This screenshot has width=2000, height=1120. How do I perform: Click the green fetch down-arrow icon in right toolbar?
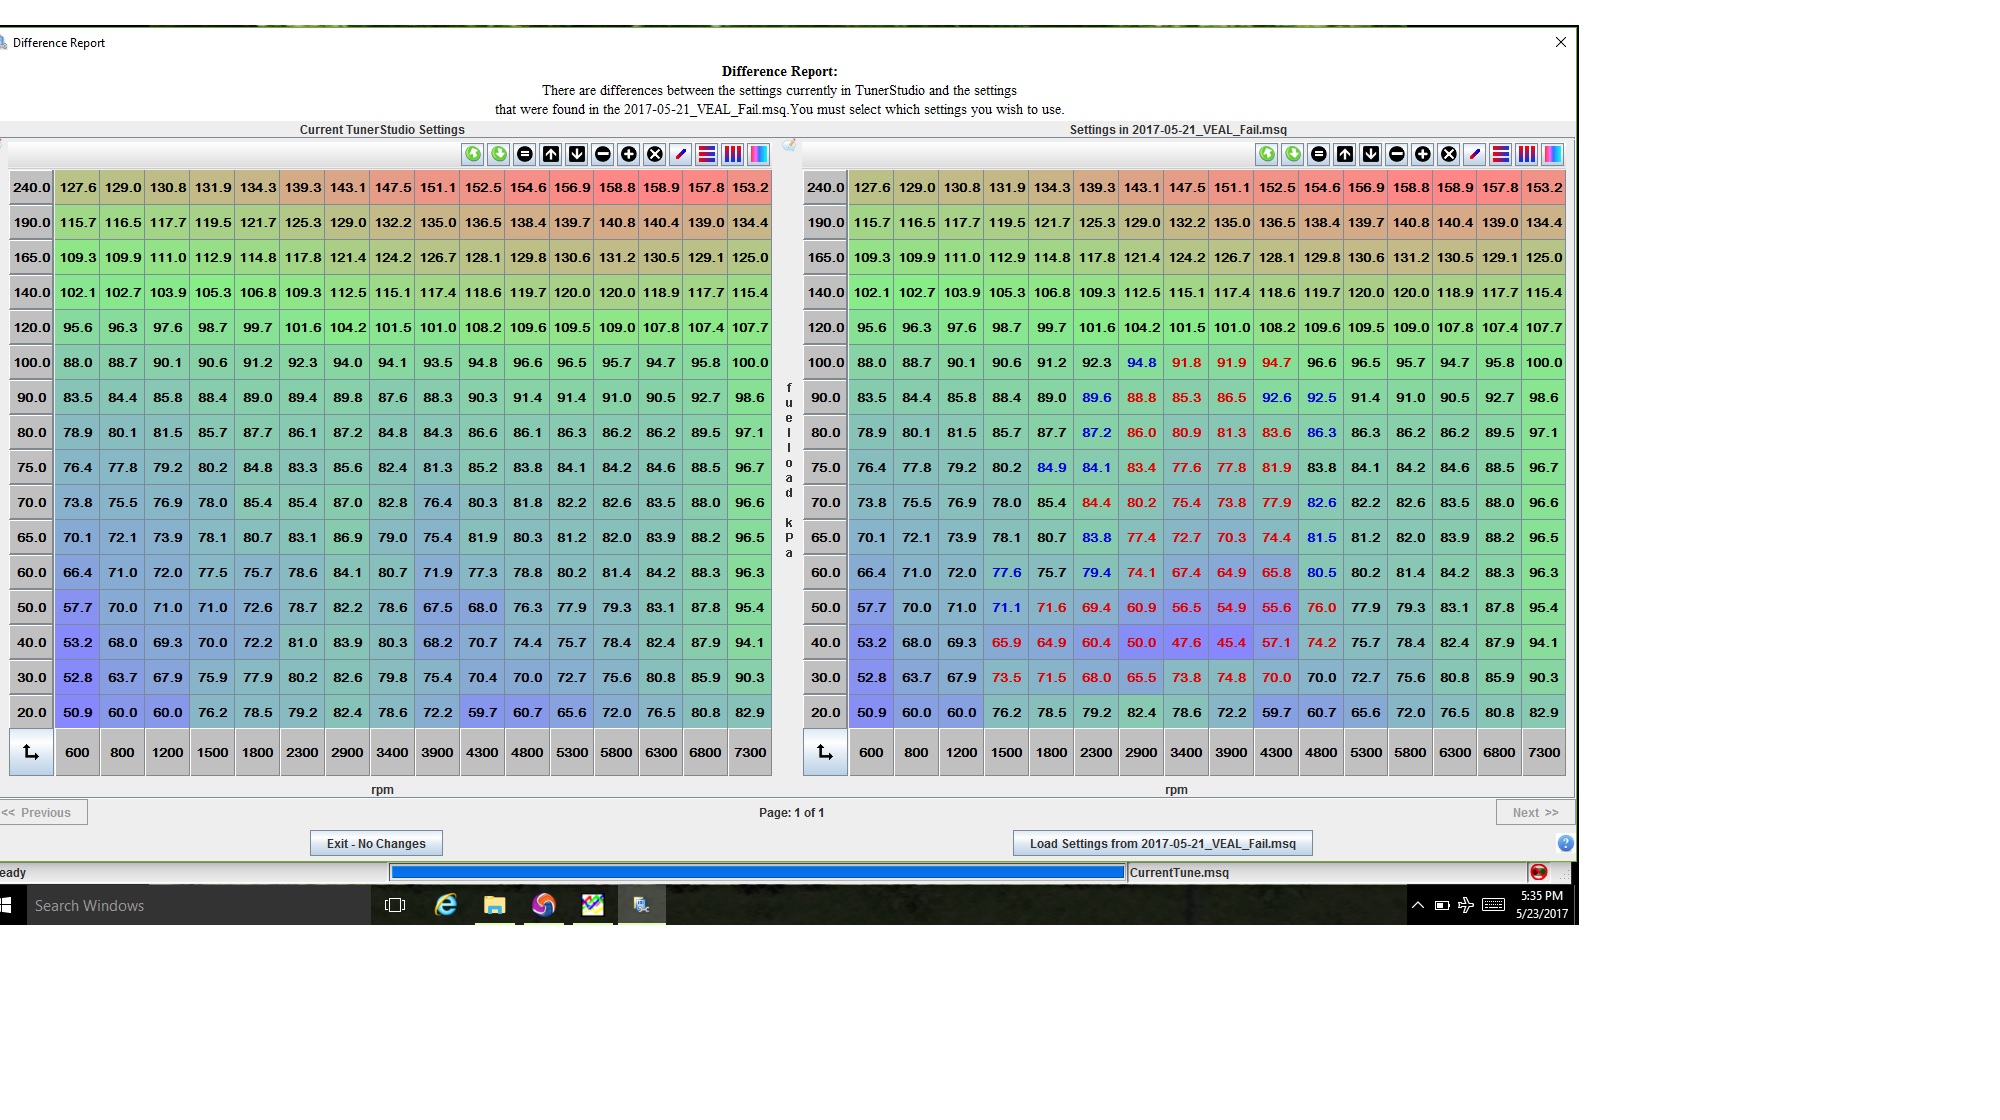[1293, 154]
